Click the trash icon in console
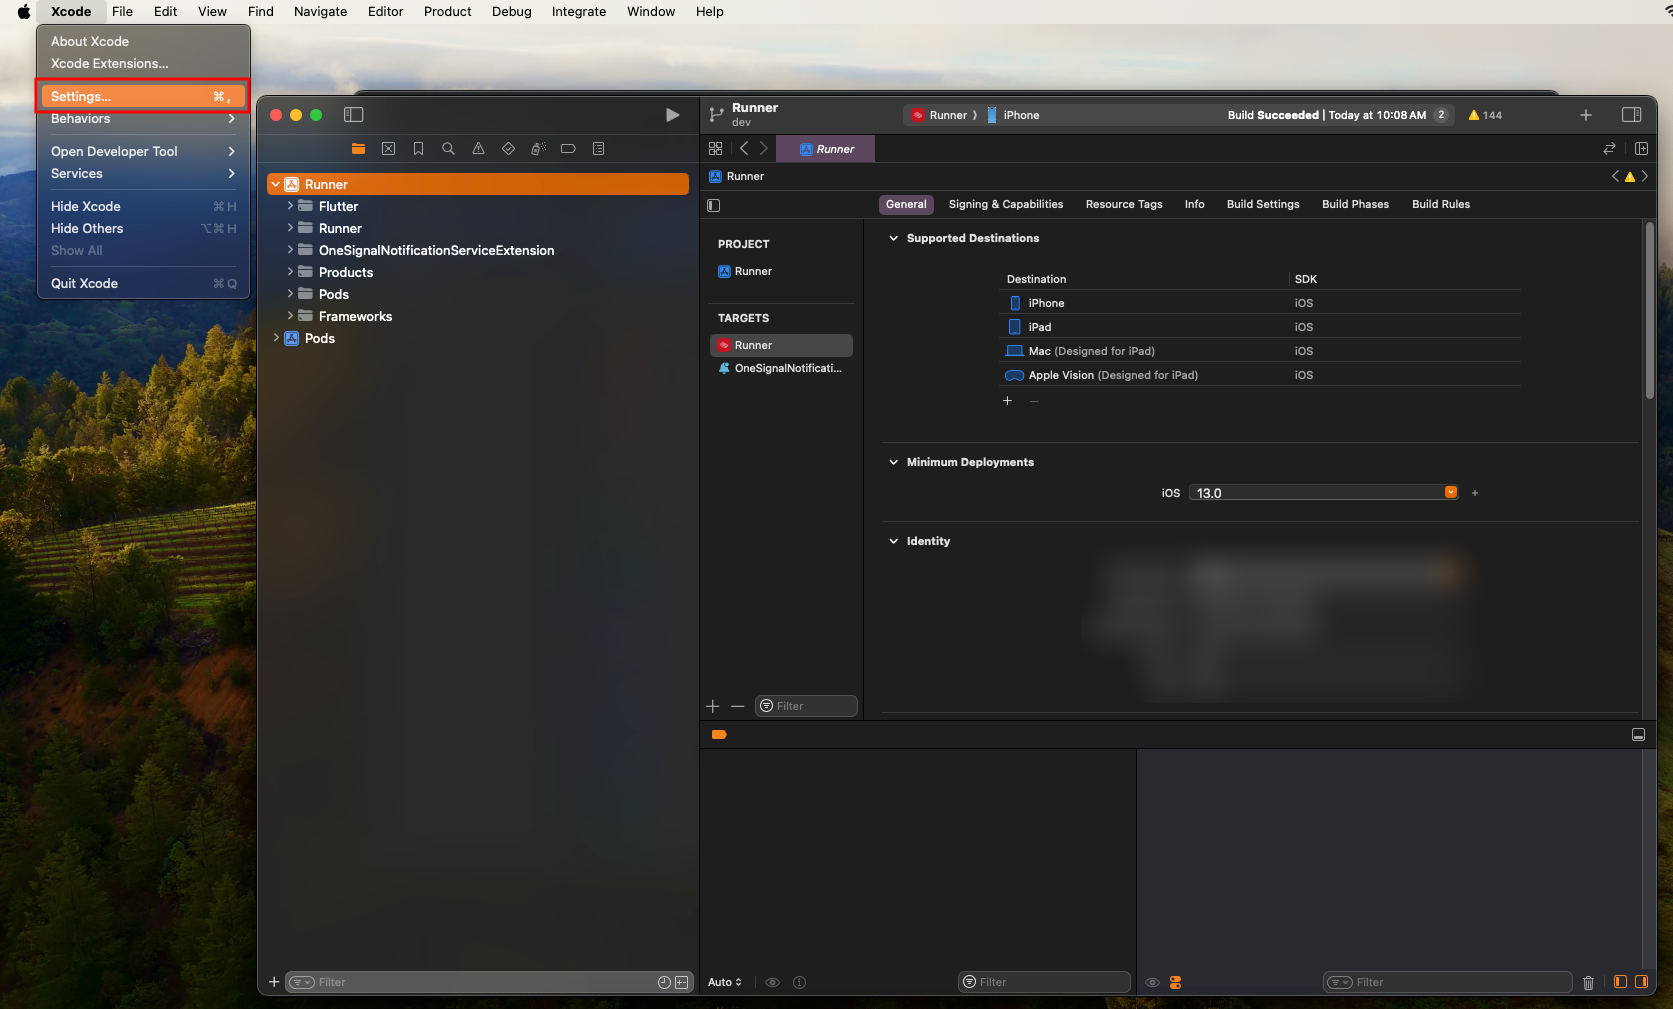Screen dimensions: 1673x1009 pos(1588,983)
